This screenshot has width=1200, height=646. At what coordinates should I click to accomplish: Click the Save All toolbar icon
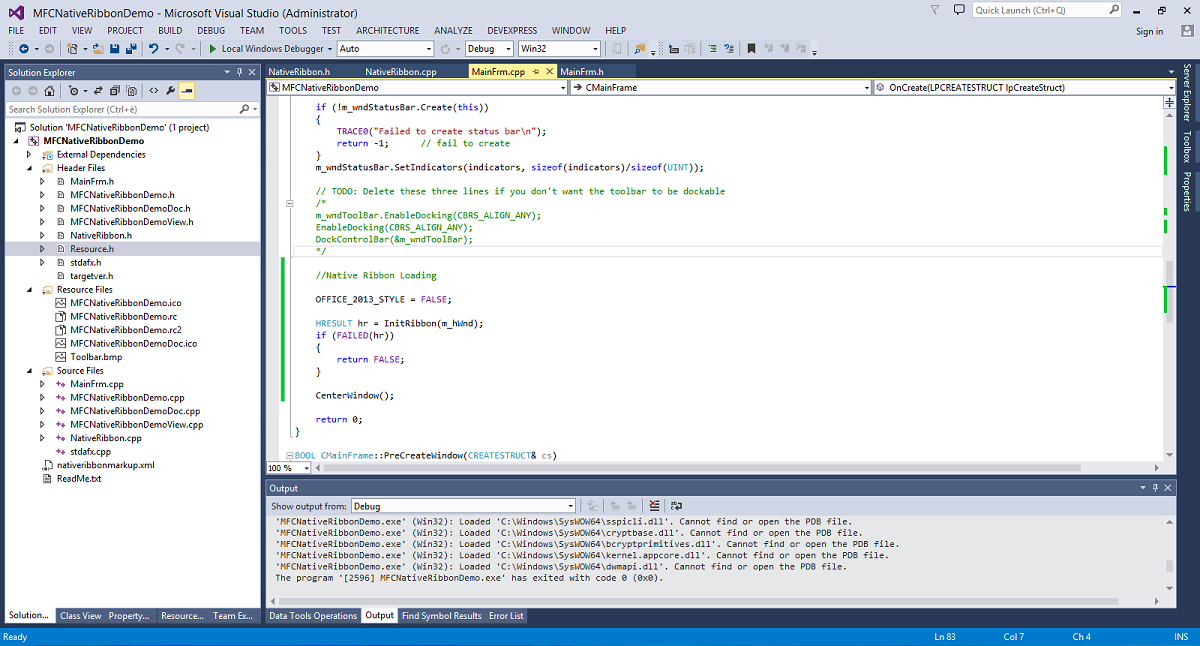pyautogui.click(x=130, y=48)
